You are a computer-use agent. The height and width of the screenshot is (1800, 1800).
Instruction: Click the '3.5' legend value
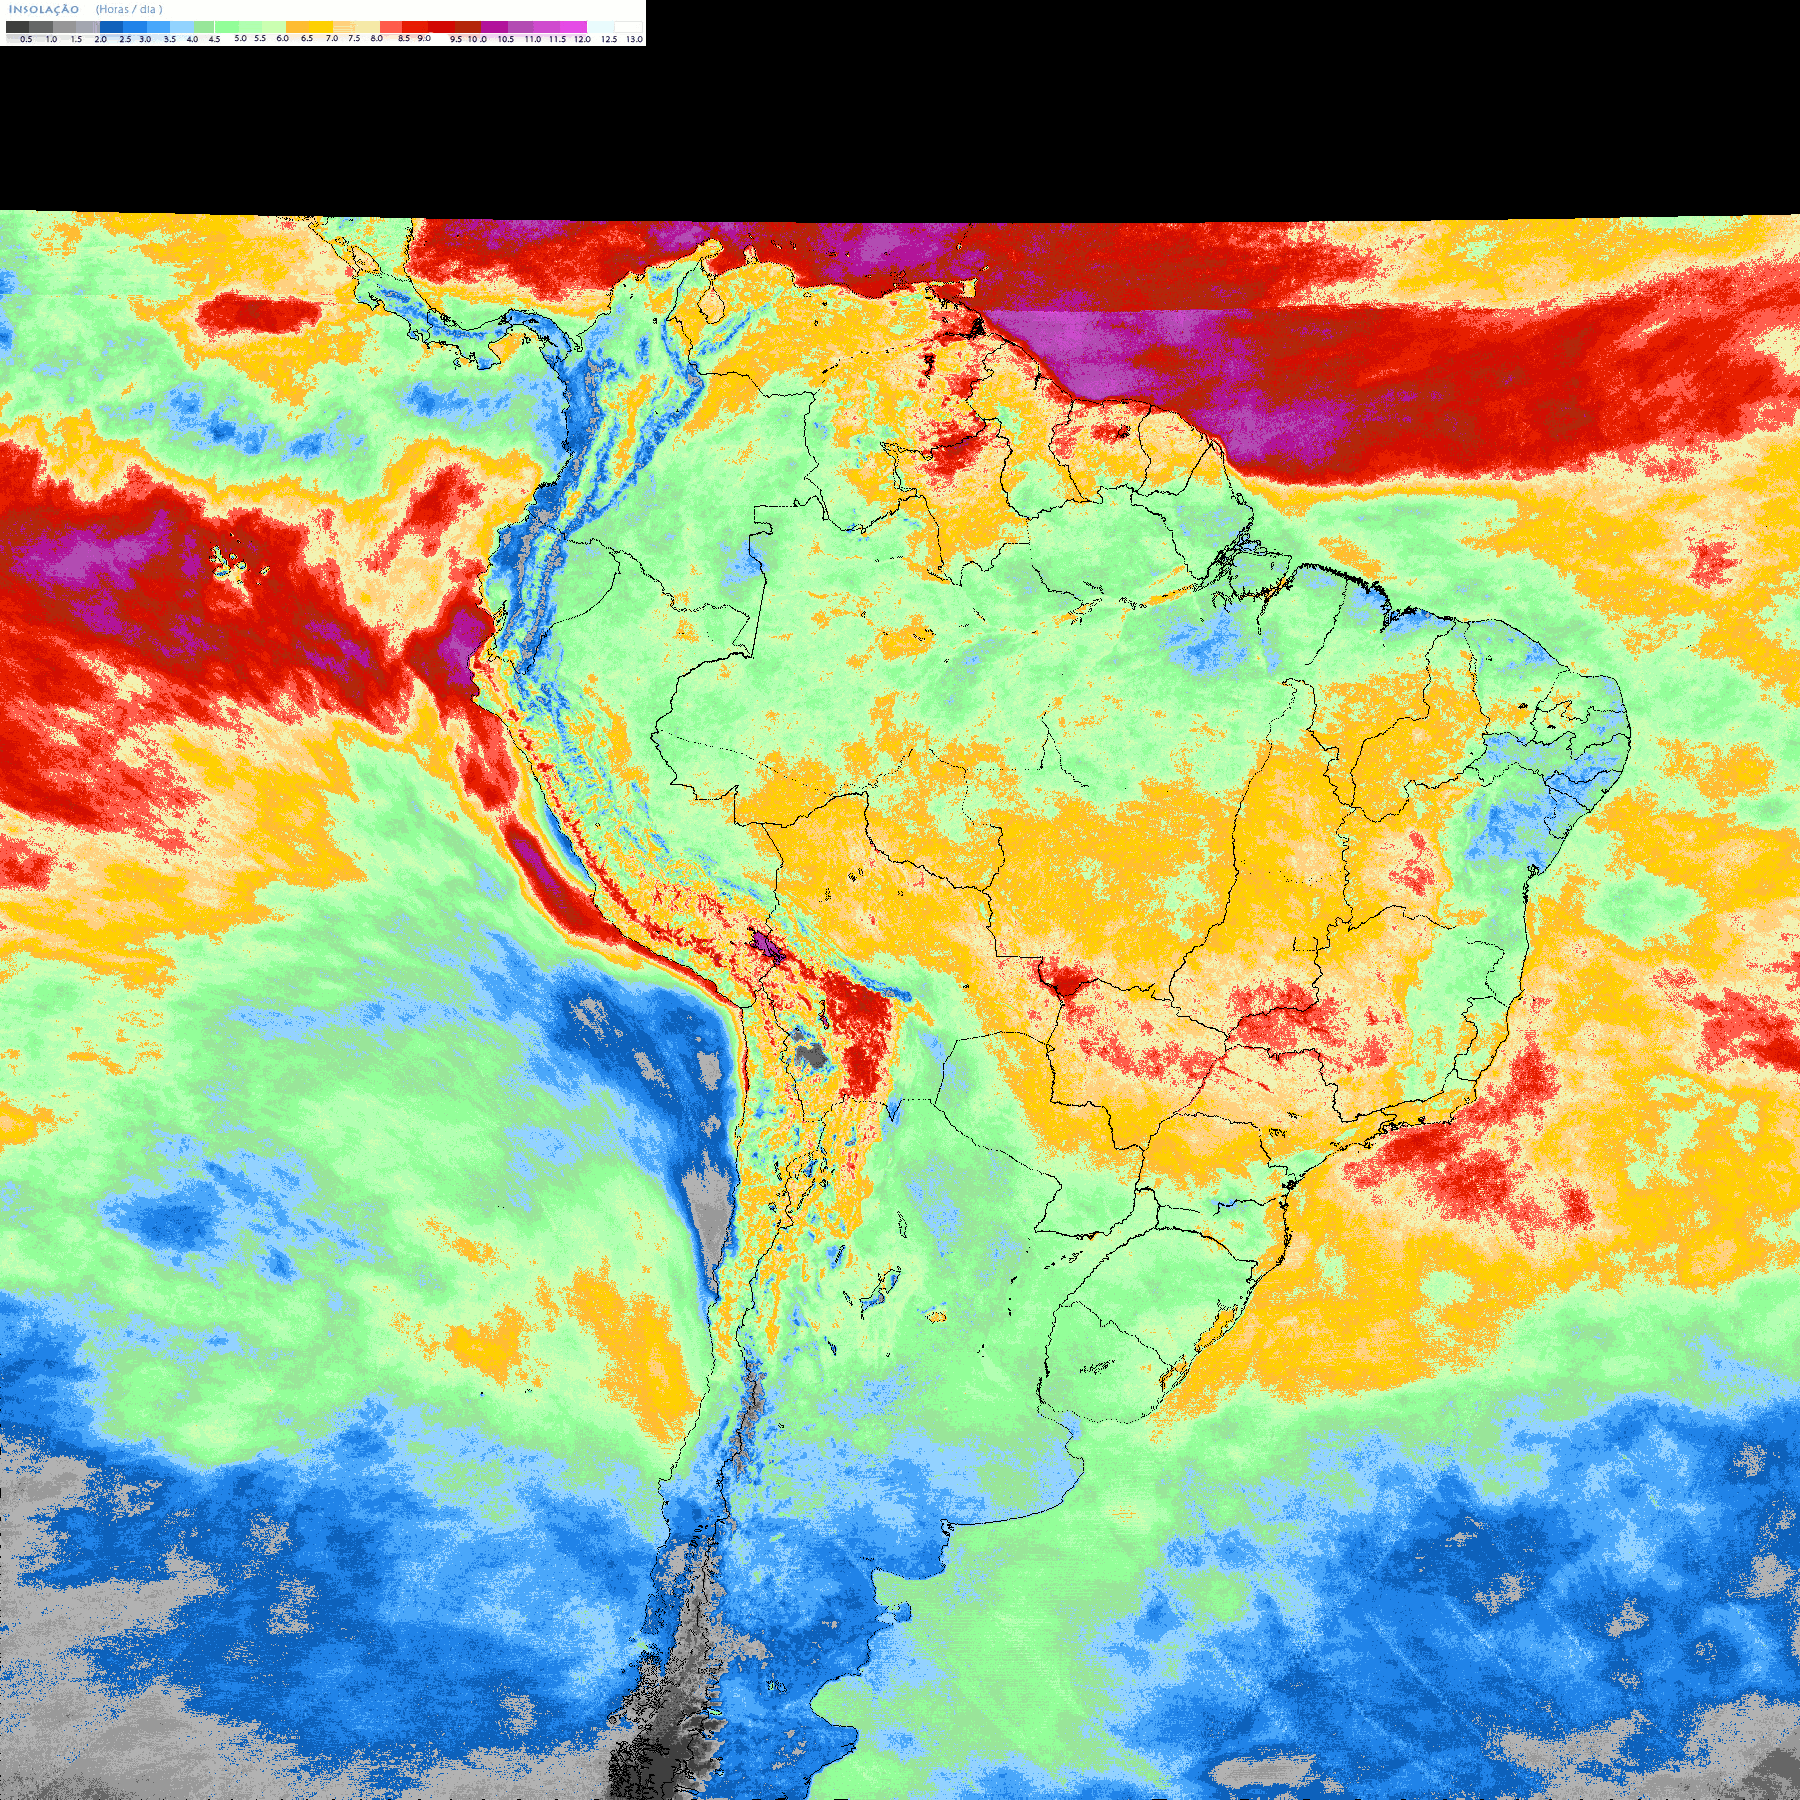[169, 39]
